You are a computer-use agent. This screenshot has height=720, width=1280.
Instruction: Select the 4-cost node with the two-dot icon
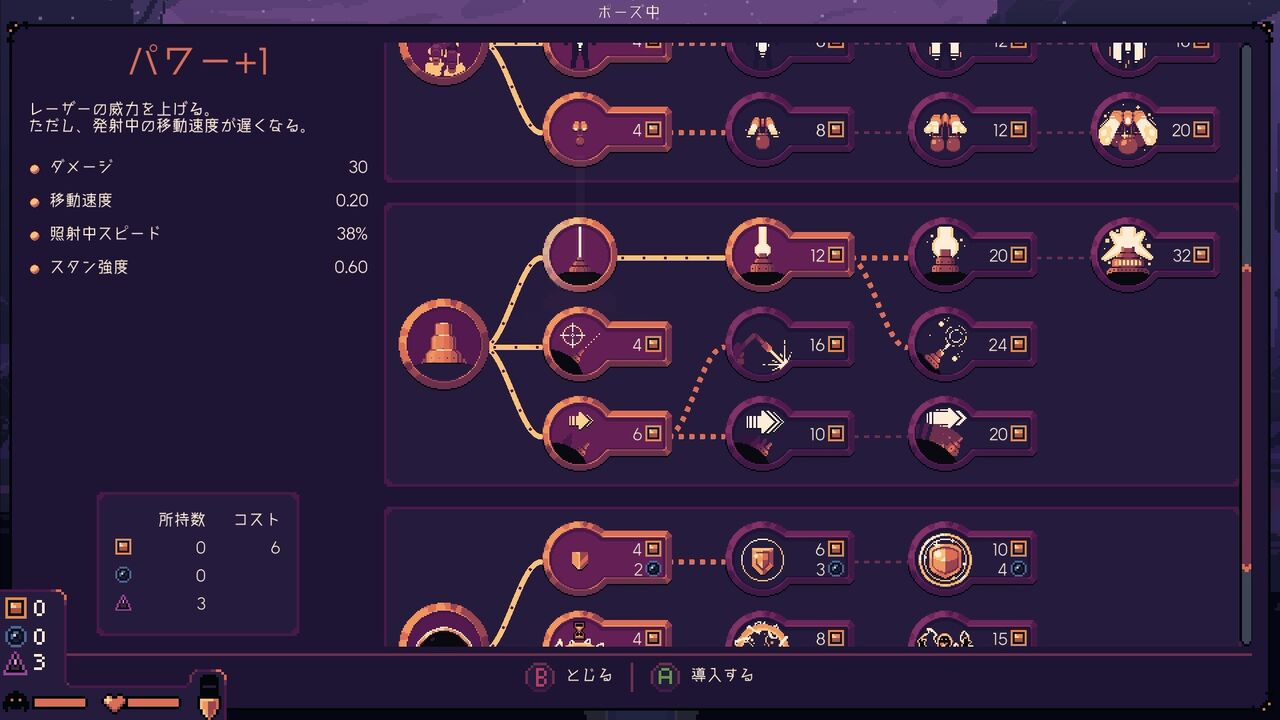607,130
